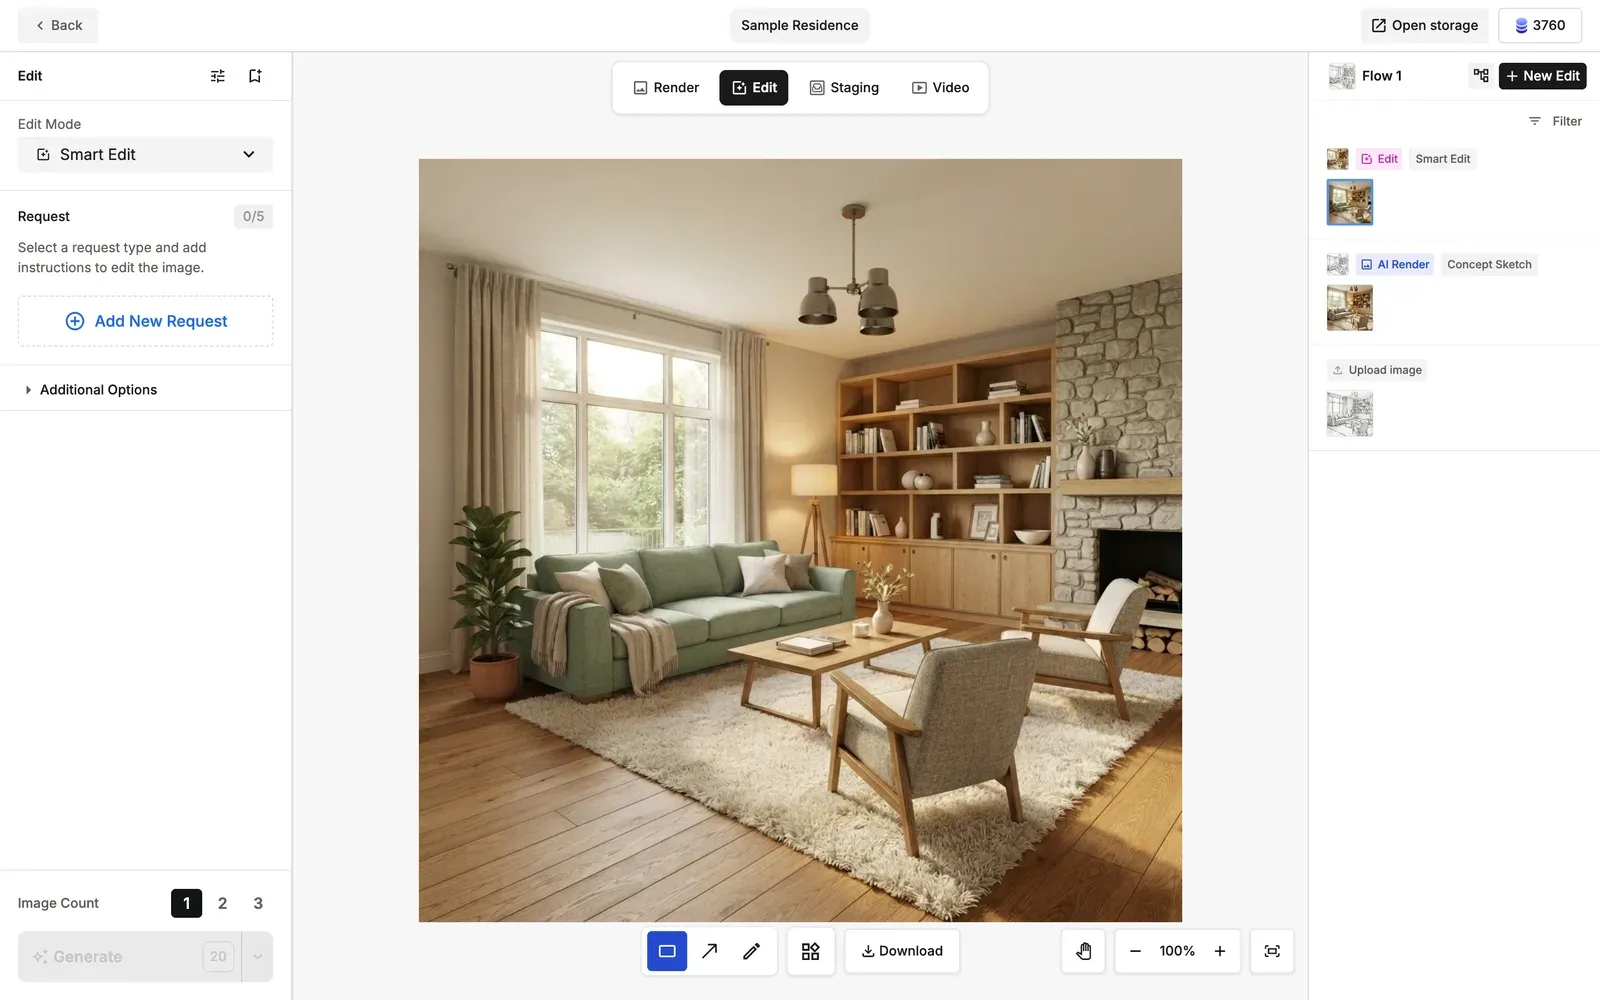Set image count to 2
Image resolution: width=1600 pixels, height=1000 pixels.
tap(222, 903)
